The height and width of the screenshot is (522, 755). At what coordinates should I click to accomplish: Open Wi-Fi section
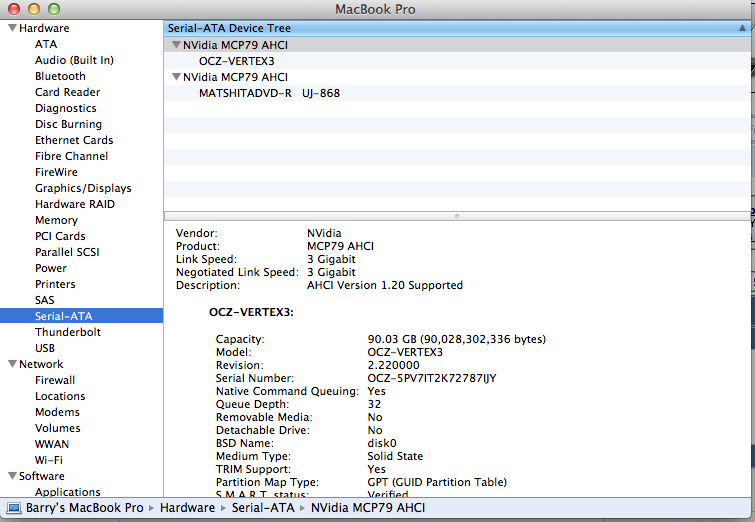coord(49,460)
